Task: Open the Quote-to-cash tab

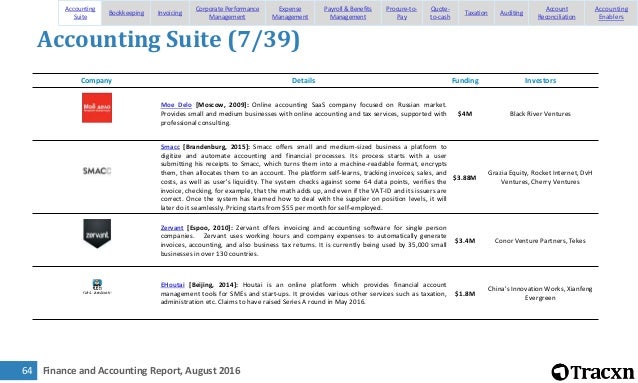Action: (x=440, y=13)
